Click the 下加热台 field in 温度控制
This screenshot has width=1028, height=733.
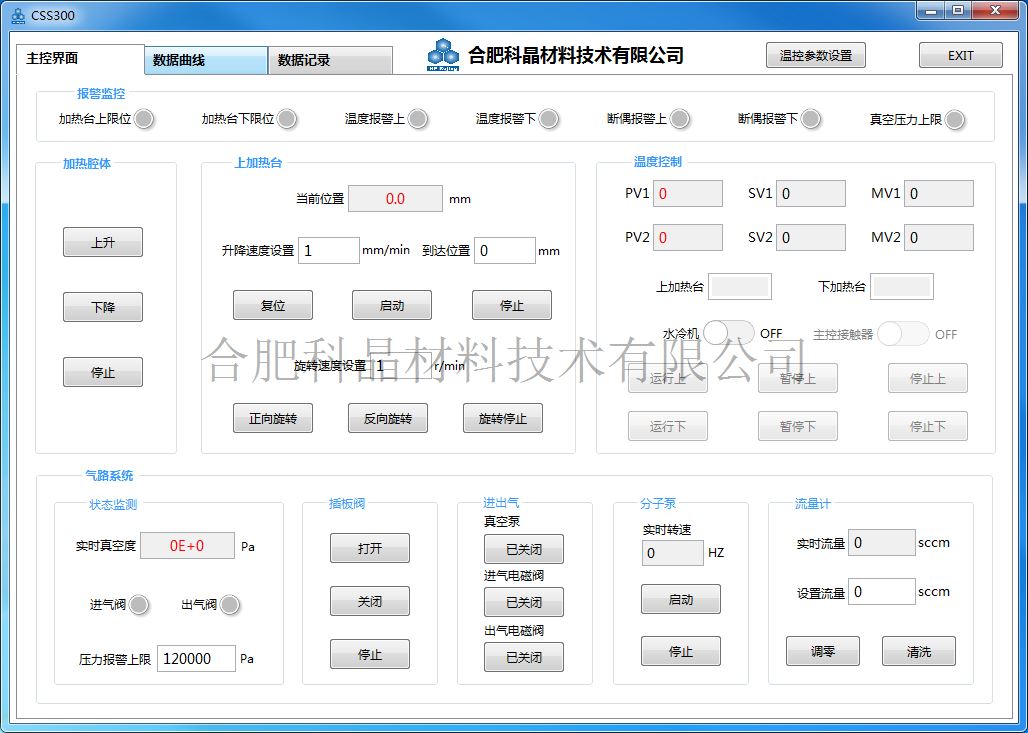point(901,287)
